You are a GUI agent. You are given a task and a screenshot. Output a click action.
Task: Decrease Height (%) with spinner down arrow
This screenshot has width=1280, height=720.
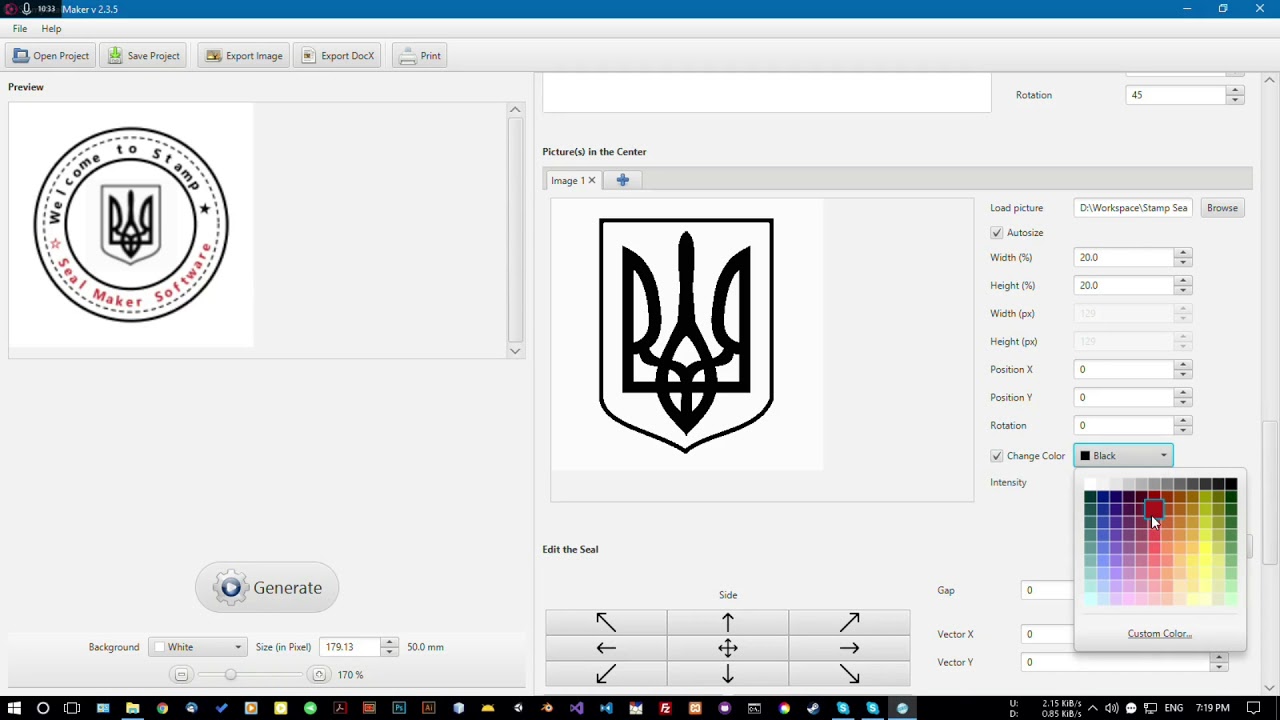point(1183,290)
